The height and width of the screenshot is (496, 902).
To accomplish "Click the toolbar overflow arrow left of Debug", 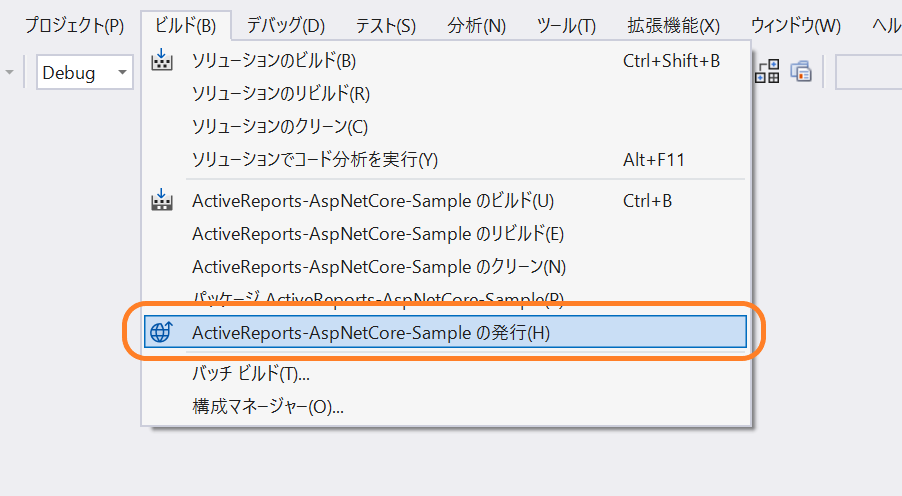I will (9, 73).
